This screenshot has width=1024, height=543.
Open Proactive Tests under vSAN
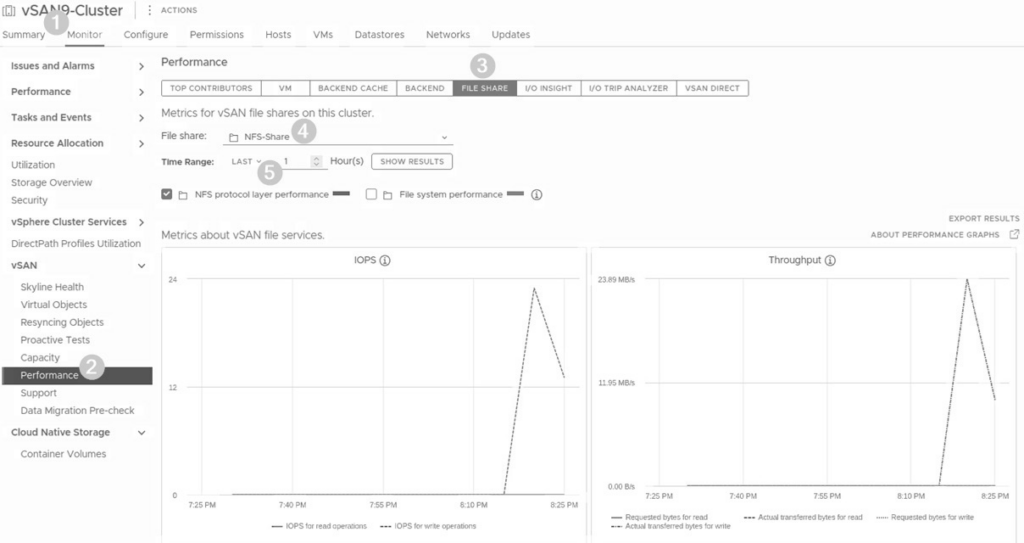55,340
